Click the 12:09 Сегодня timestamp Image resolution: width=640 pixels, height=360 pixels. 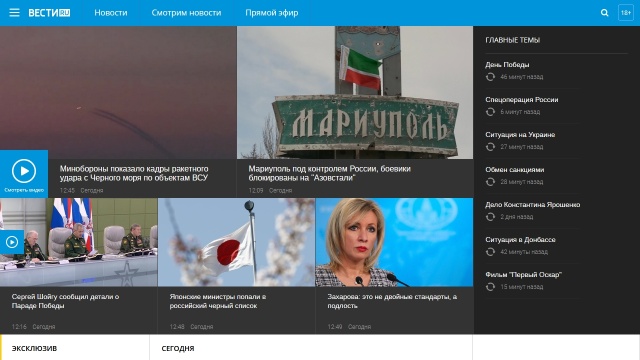(270, 191)
